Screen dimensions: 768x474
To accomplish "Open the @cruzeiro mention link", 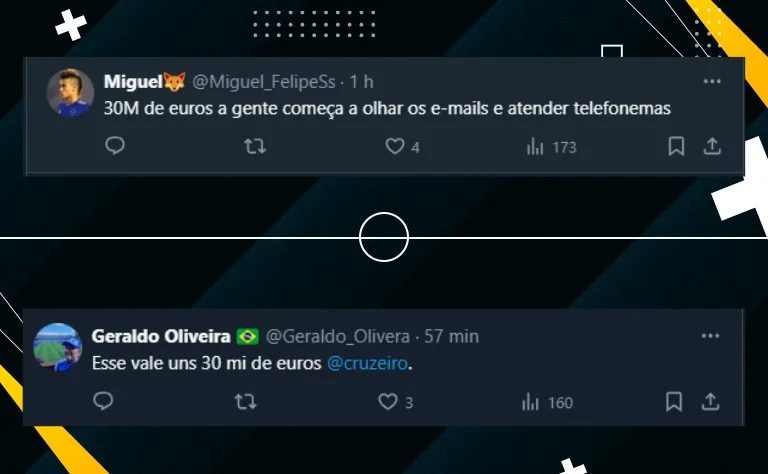I will (x=367, y=363).
